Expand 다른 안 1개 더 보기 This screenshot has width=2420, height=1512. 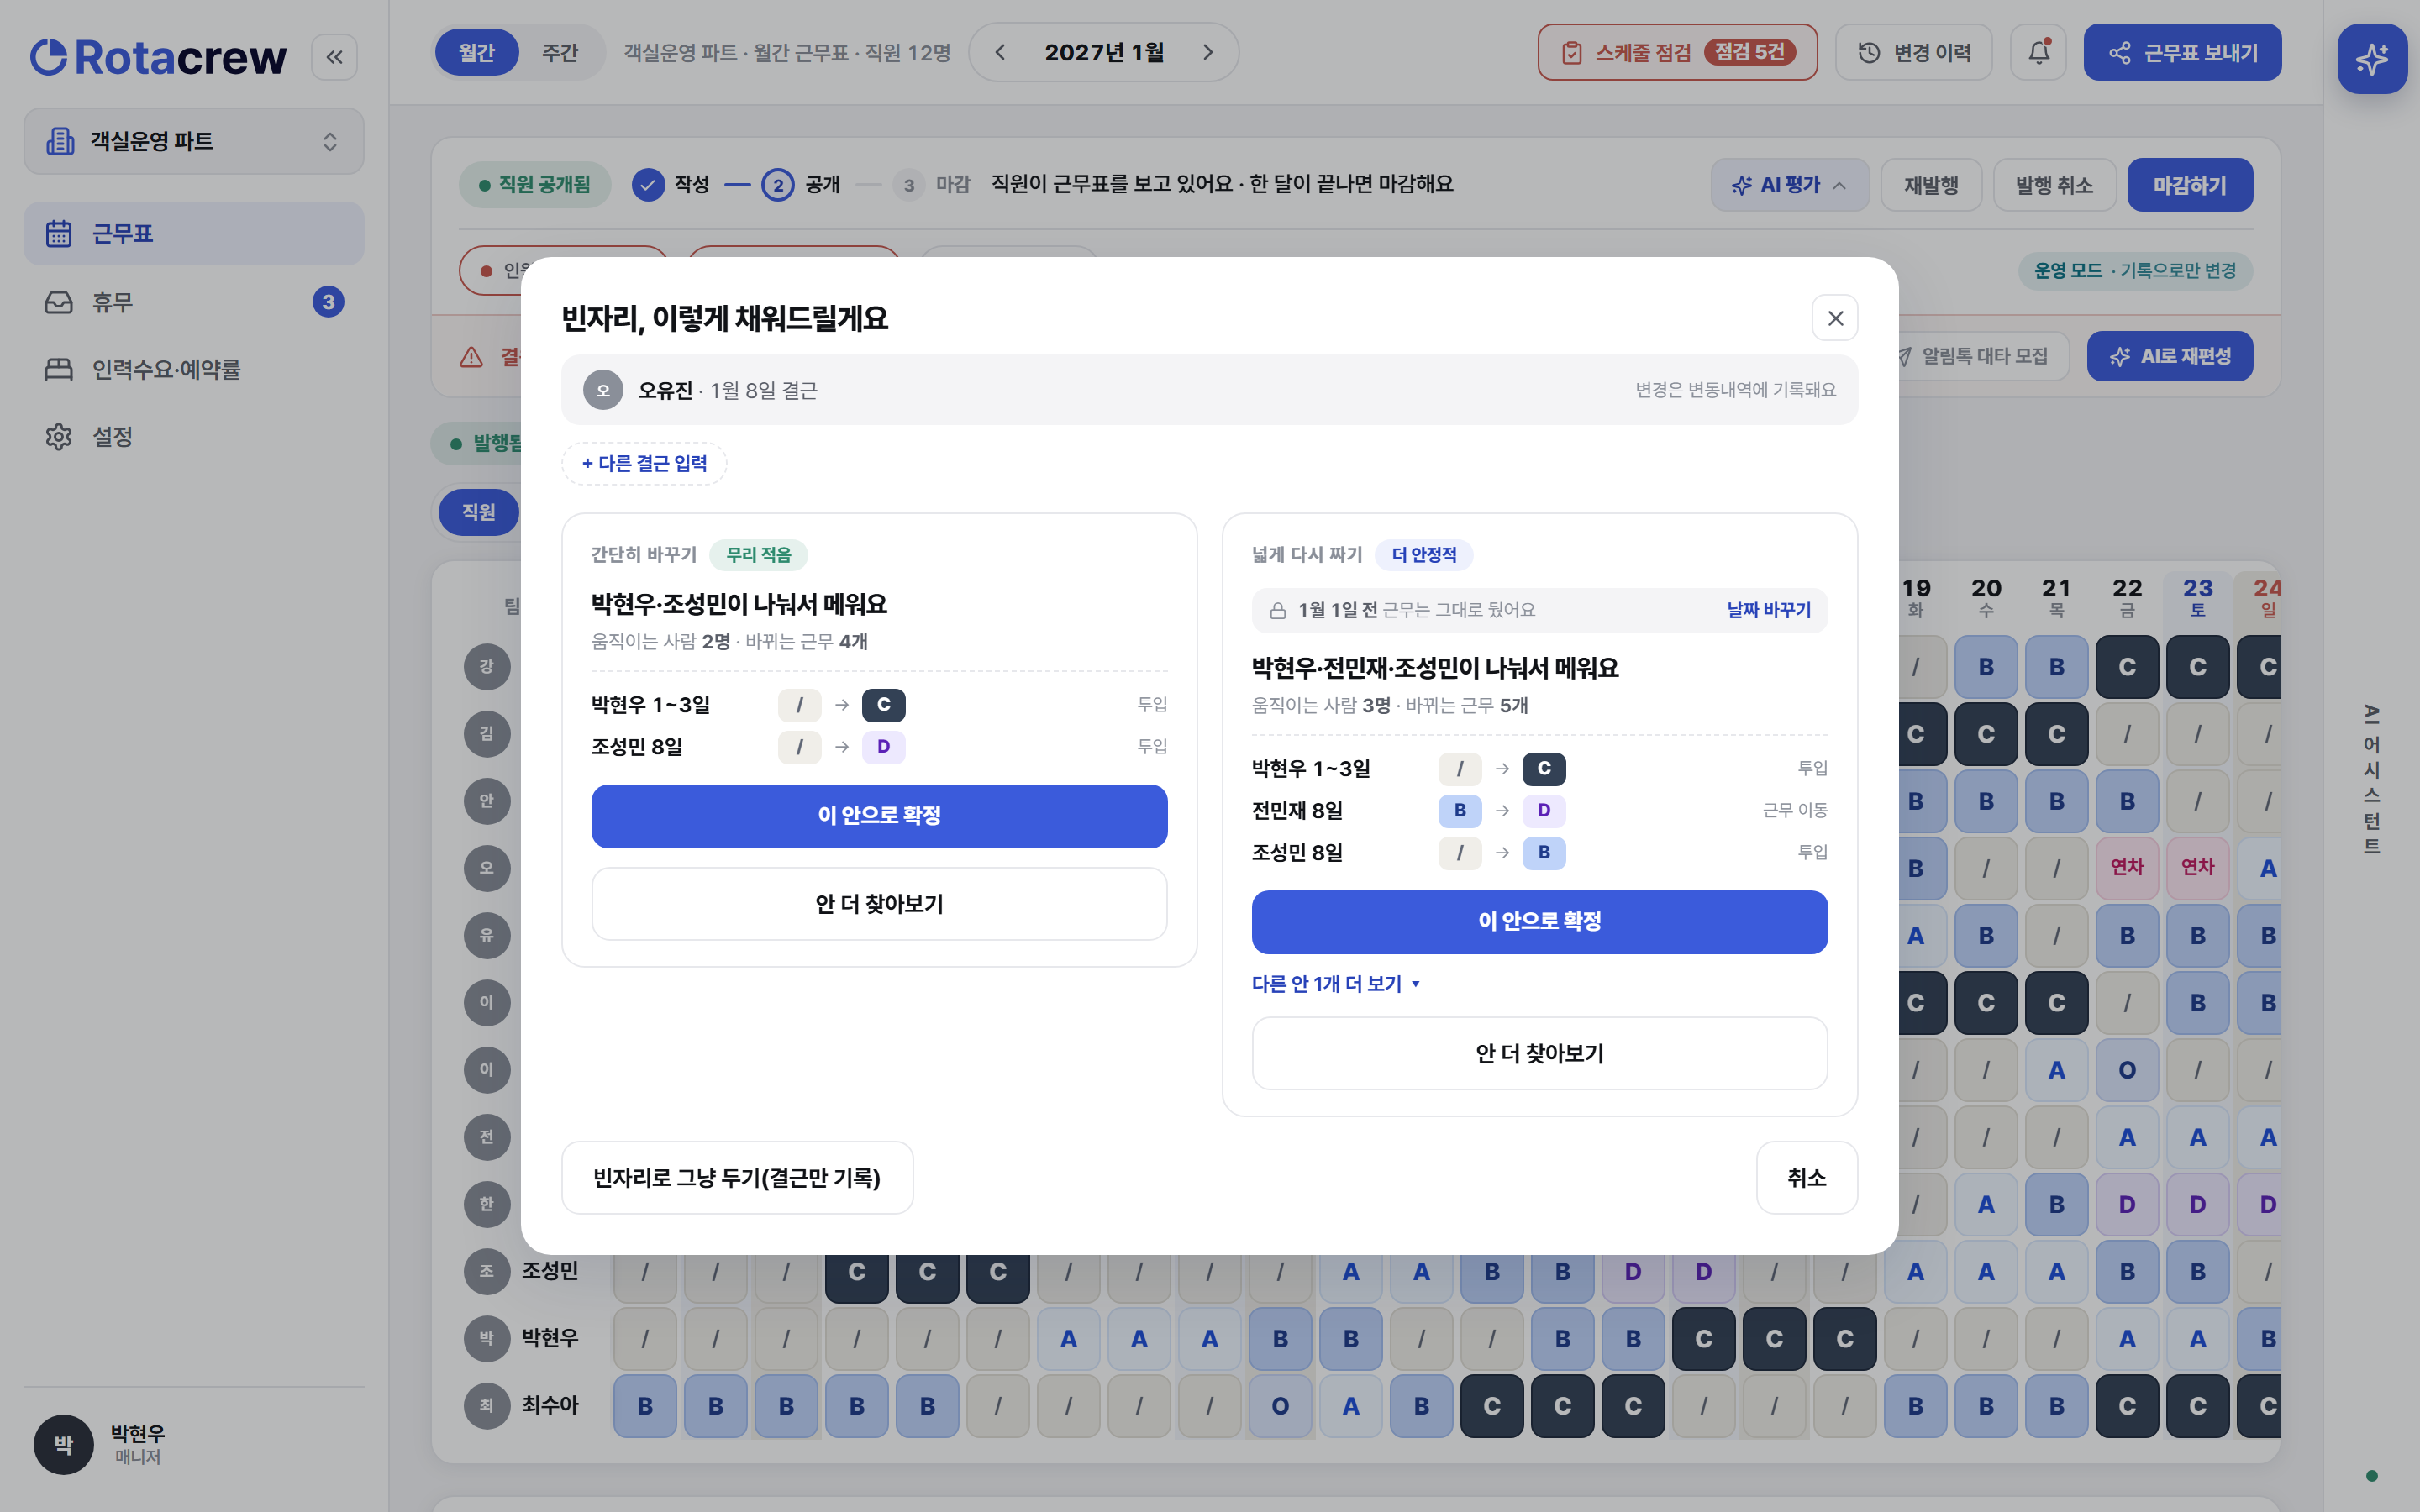click(x=1336, y=984)
